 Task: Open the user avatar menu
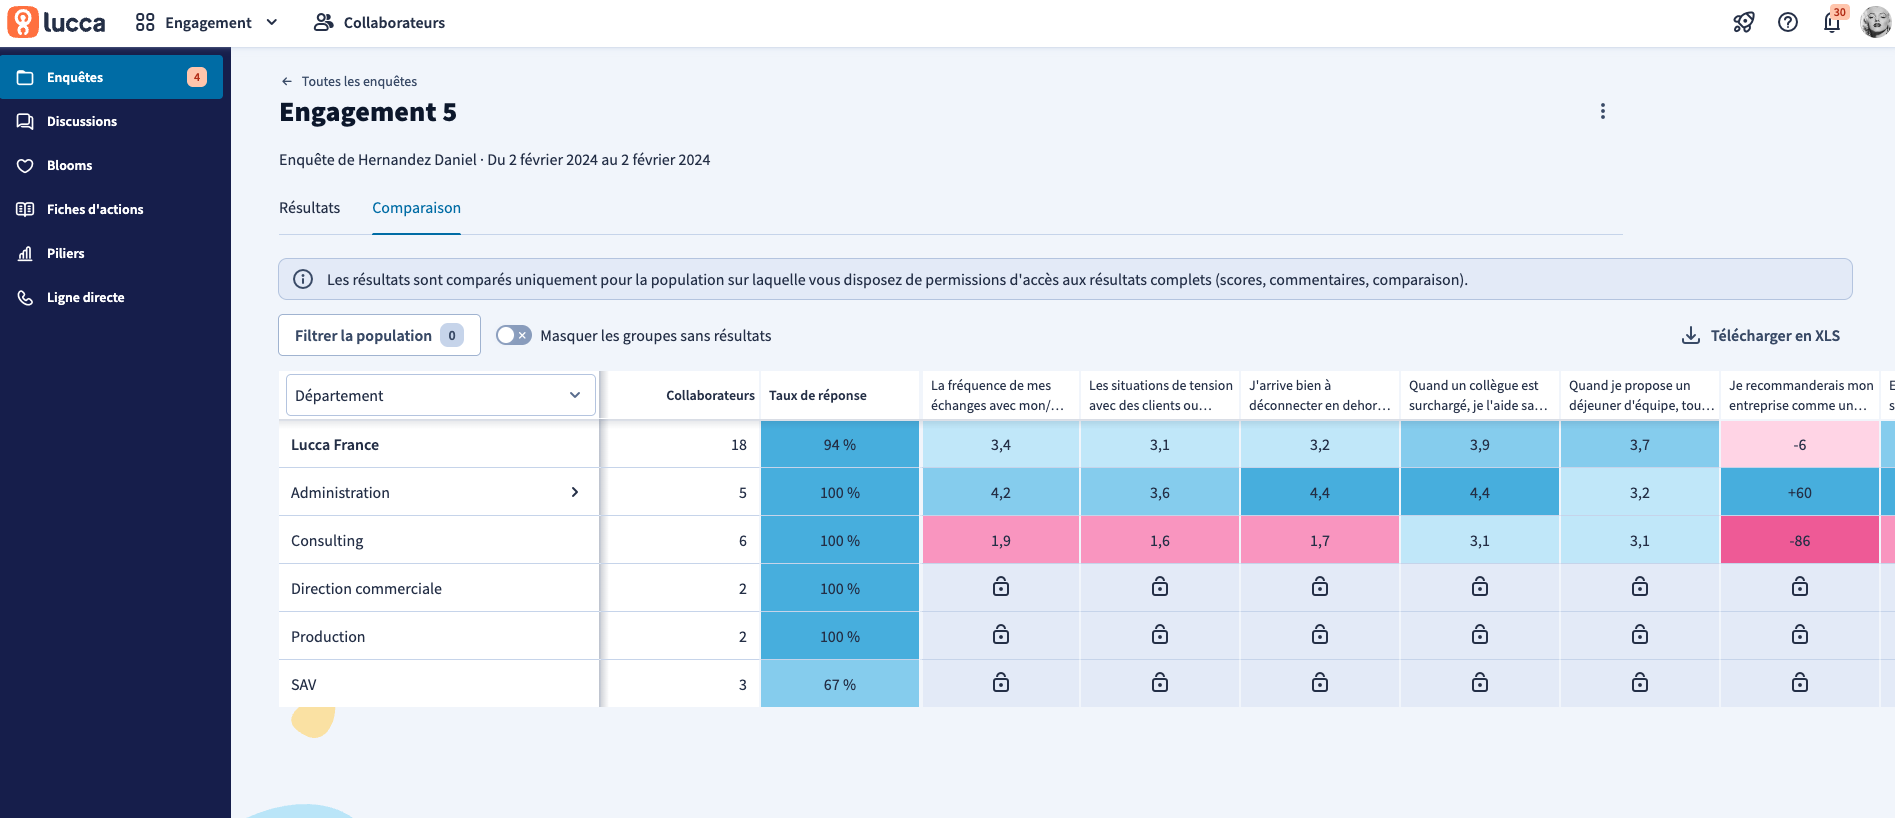click(1875, 22)
